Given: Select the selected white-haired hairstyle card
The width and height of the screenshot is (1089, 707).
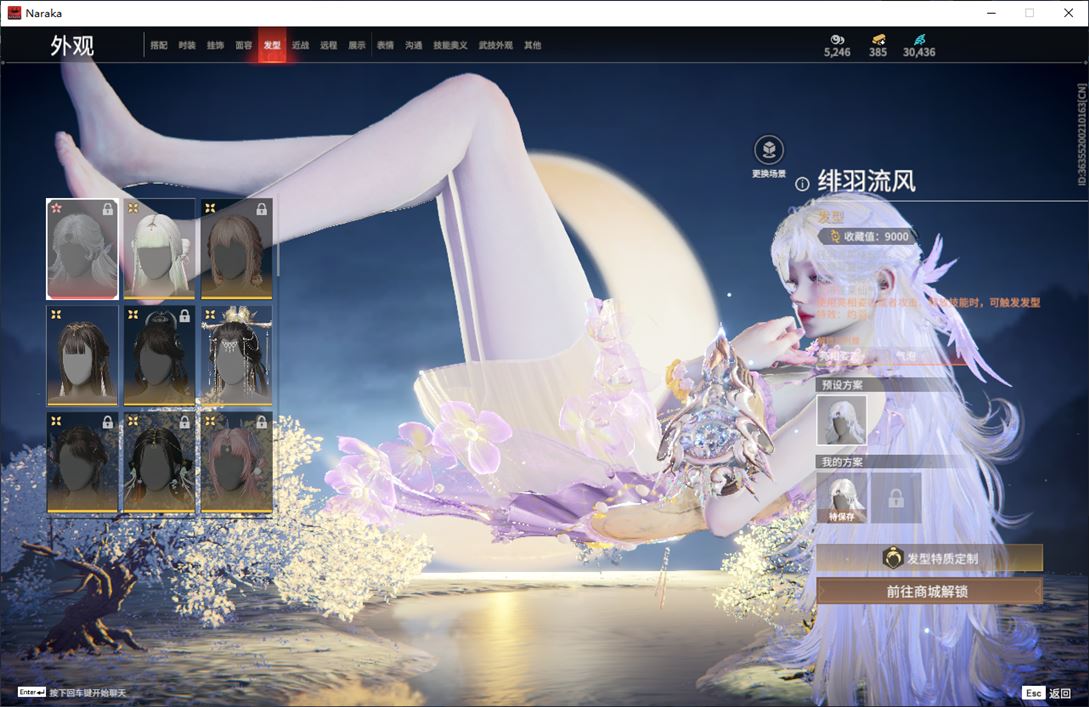Looking at the screenshot, I should click(83, 249).
